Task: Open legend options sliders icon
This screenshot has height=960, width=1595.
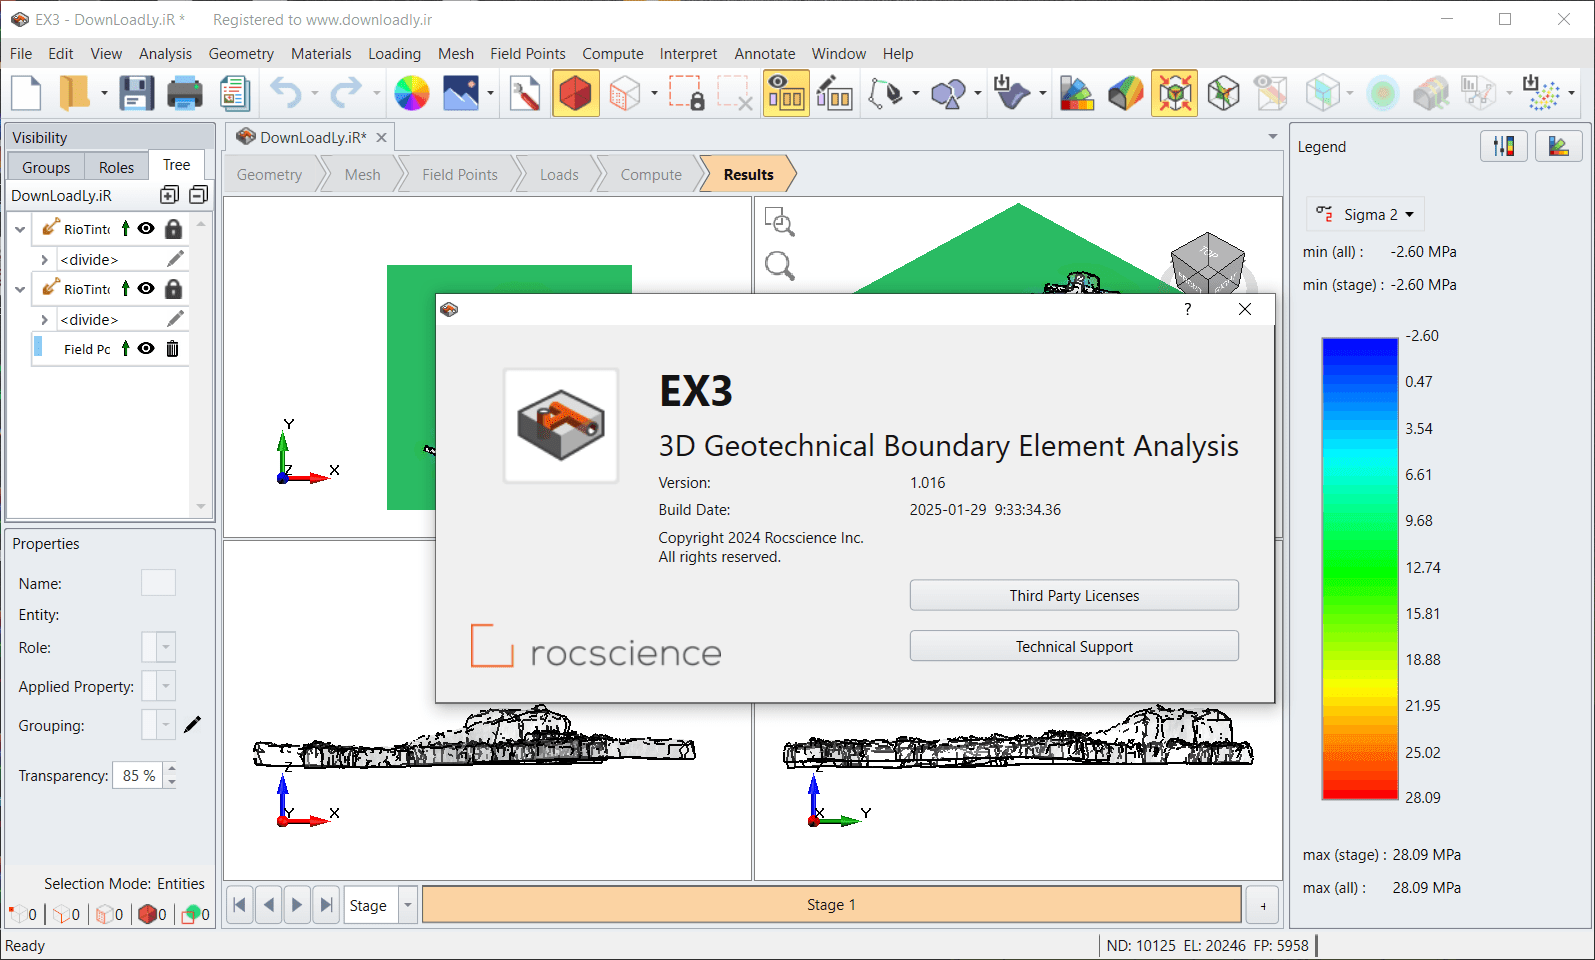Action: [1503, 147]
